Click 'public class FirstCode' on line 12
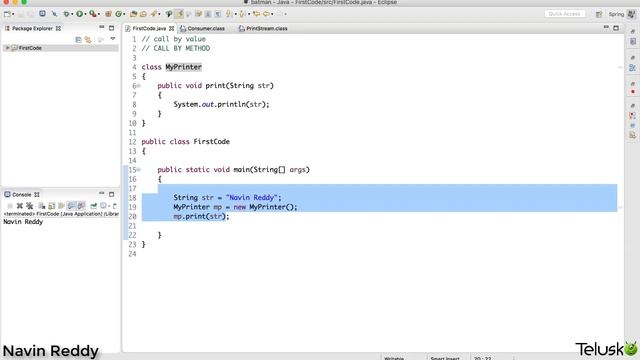 click(x=185, y=142)
